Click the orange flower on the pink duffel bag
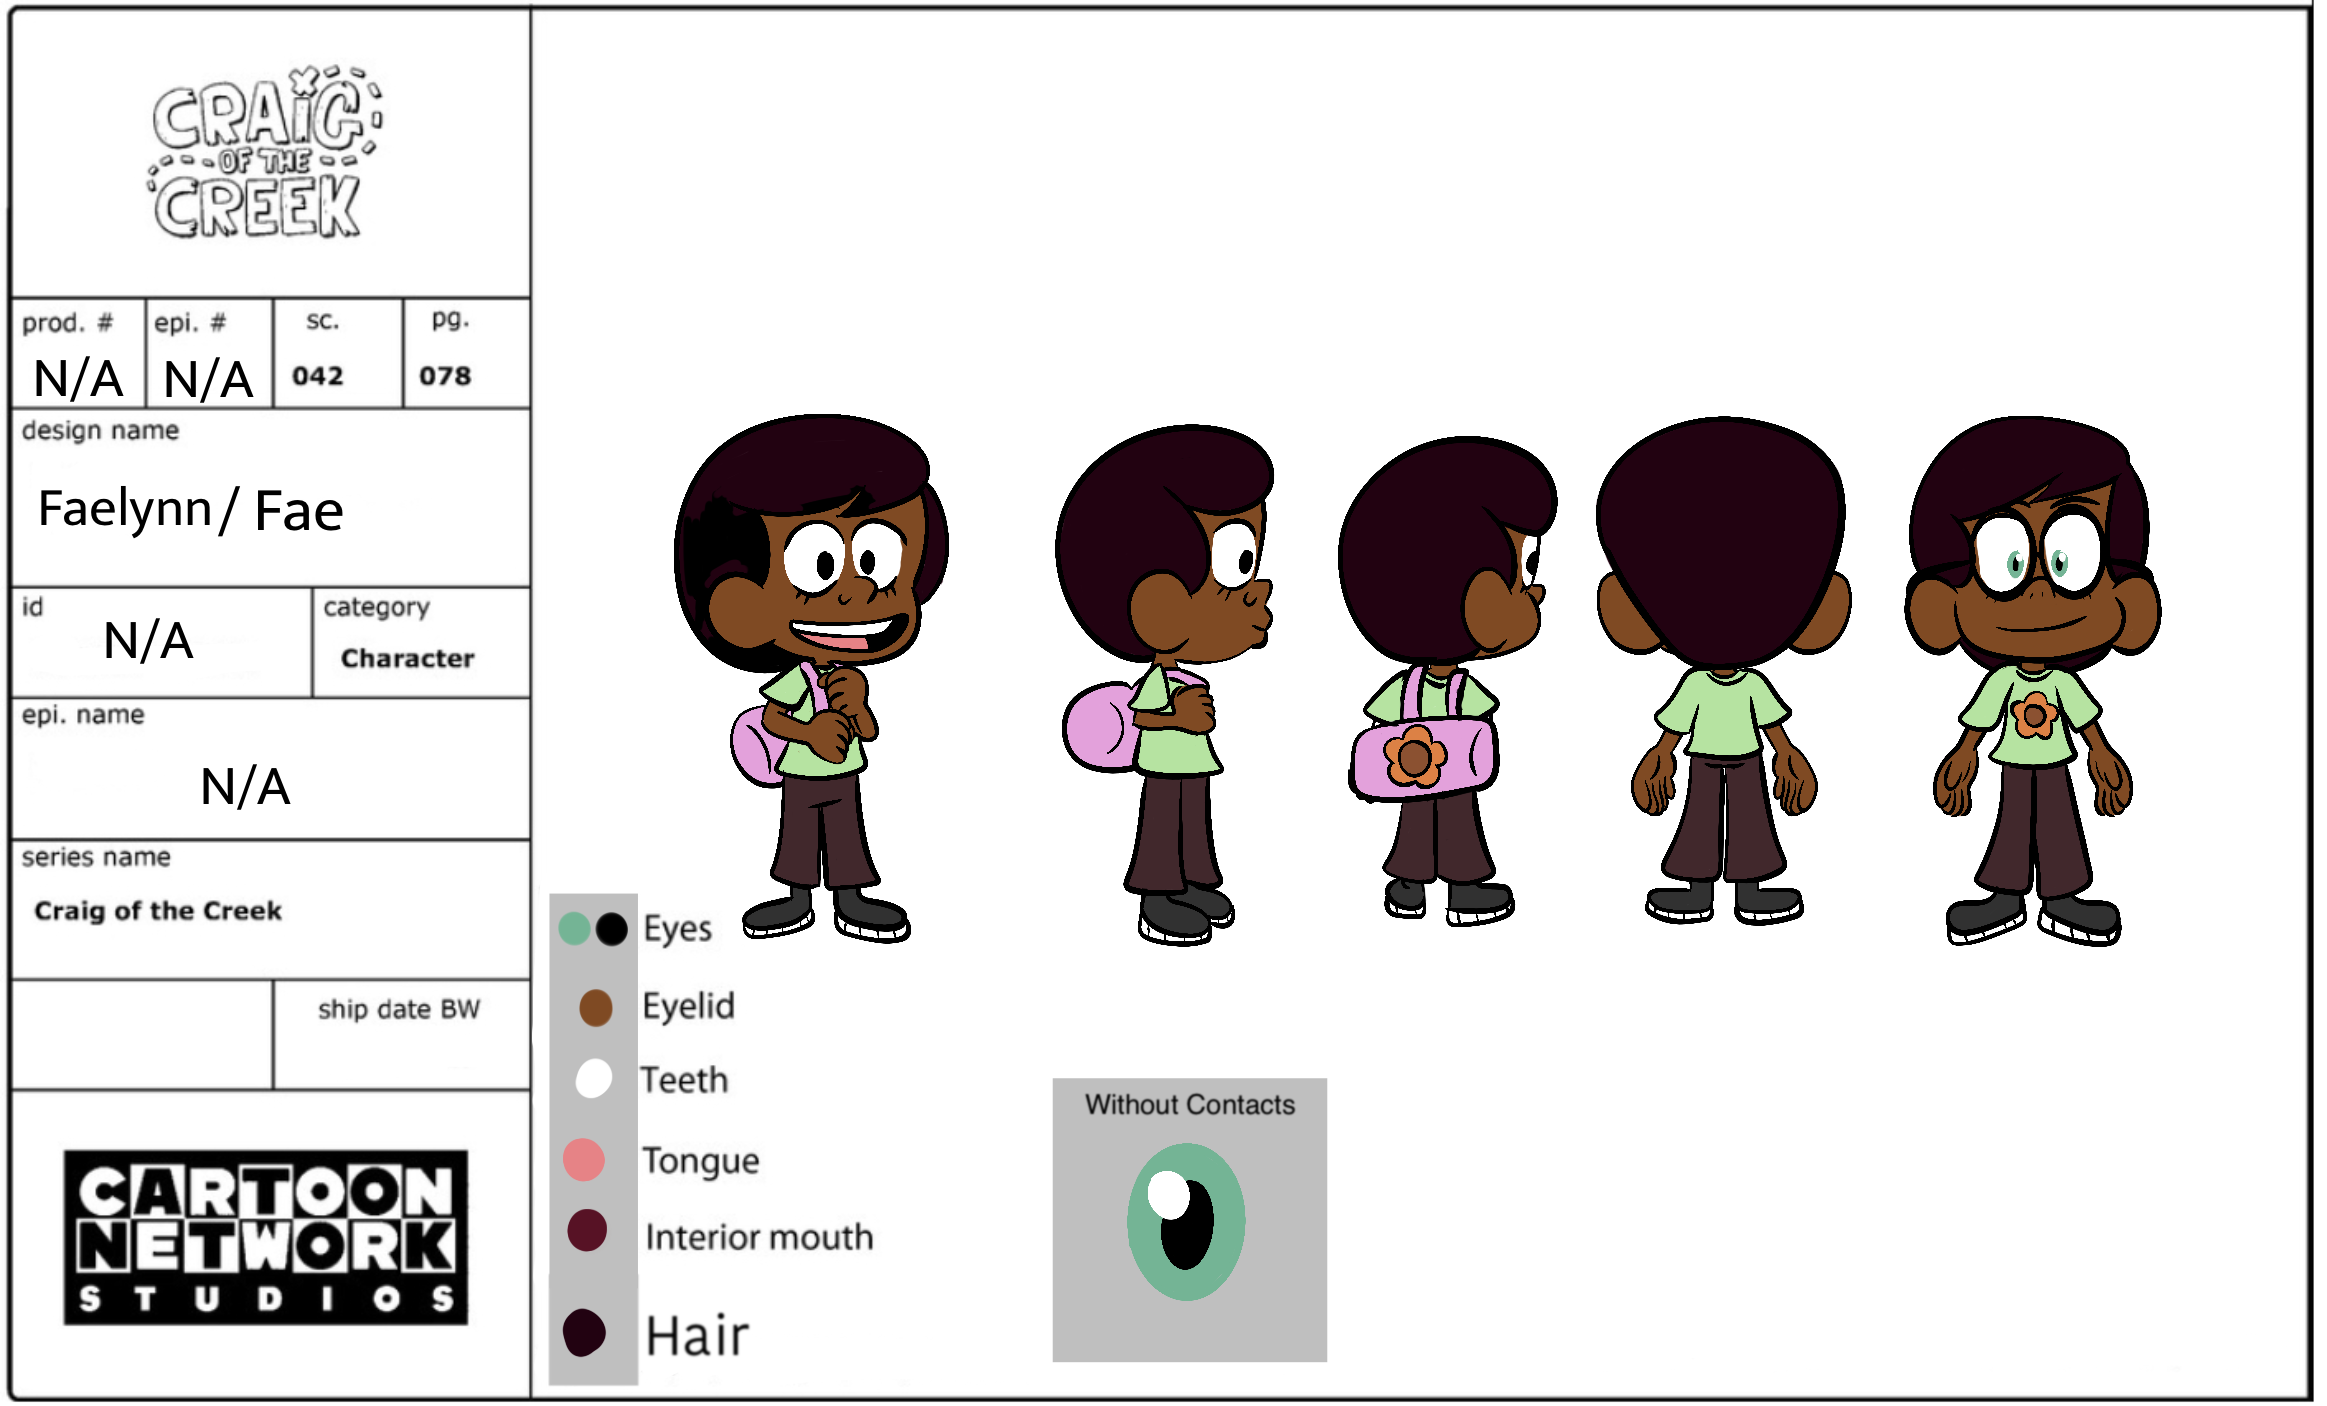The image size is (2327, 1406). [x=1415, y=757]
